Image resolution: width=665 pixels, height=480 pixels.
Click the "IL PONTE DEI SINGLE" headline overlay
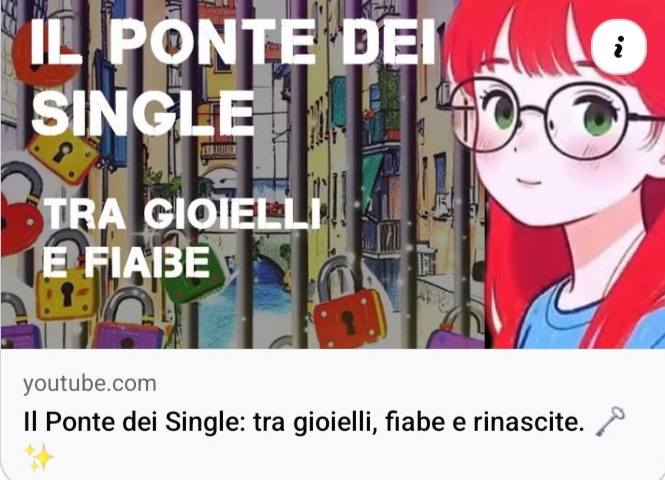pos(234,77)
